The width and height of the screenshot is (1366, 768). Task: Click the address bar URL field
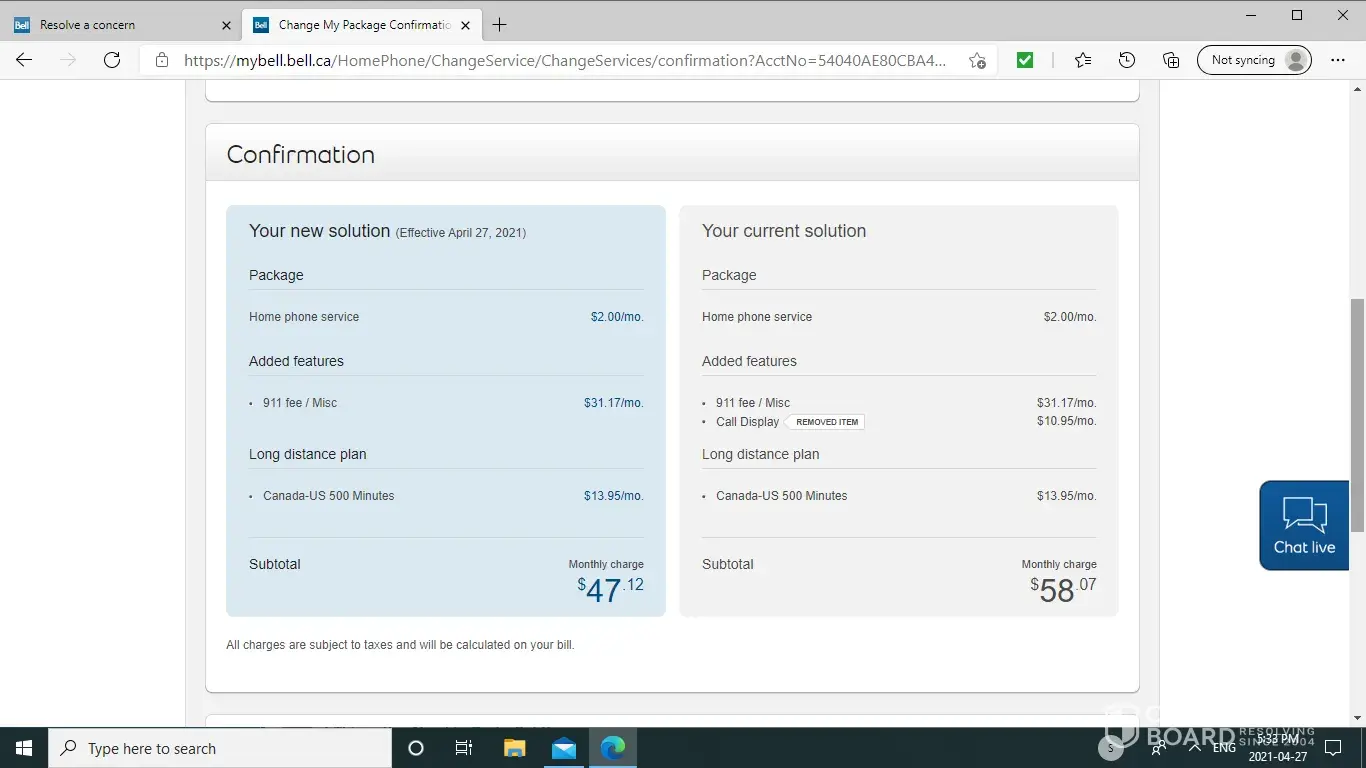565,60
